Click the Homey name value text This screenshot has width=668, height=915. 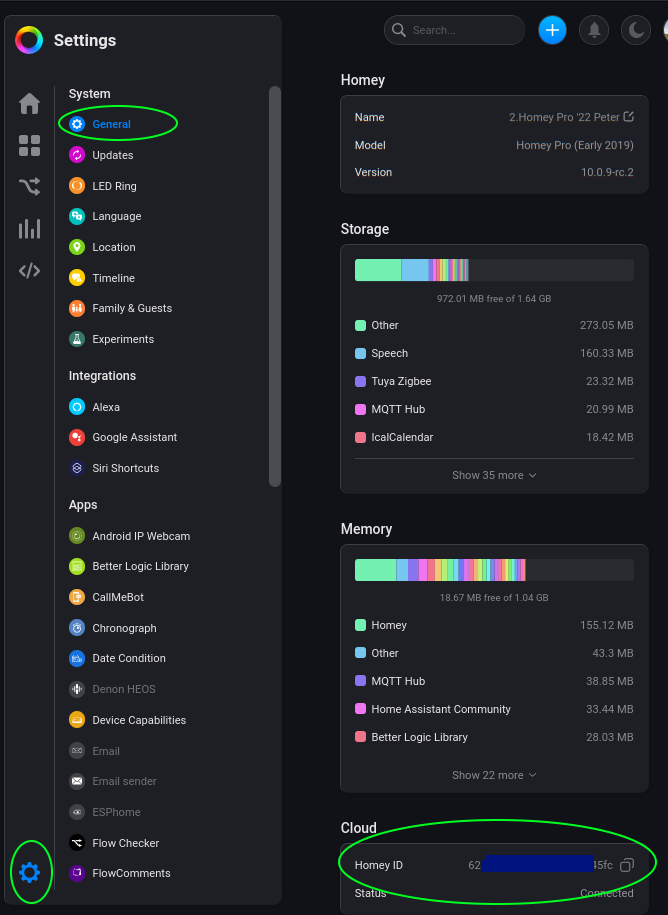point(564,117)
